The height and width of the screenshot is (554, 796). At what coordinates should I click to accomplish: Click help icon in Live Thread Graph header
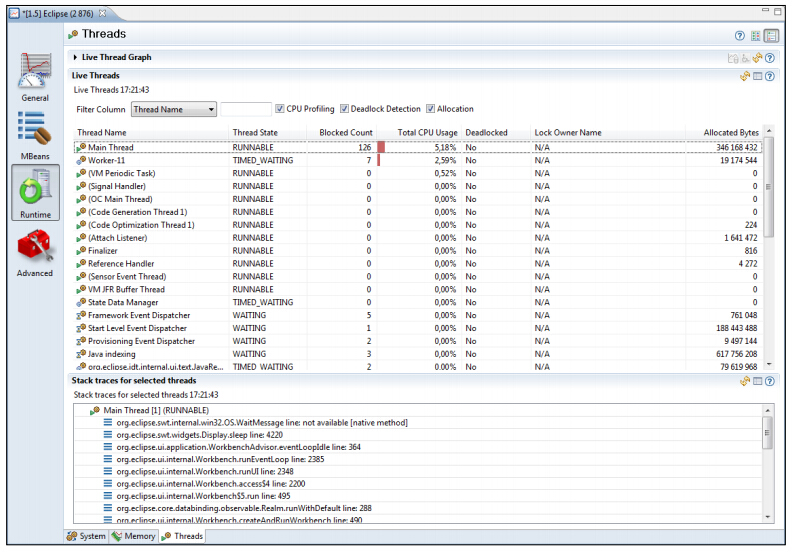coord(770,58)
